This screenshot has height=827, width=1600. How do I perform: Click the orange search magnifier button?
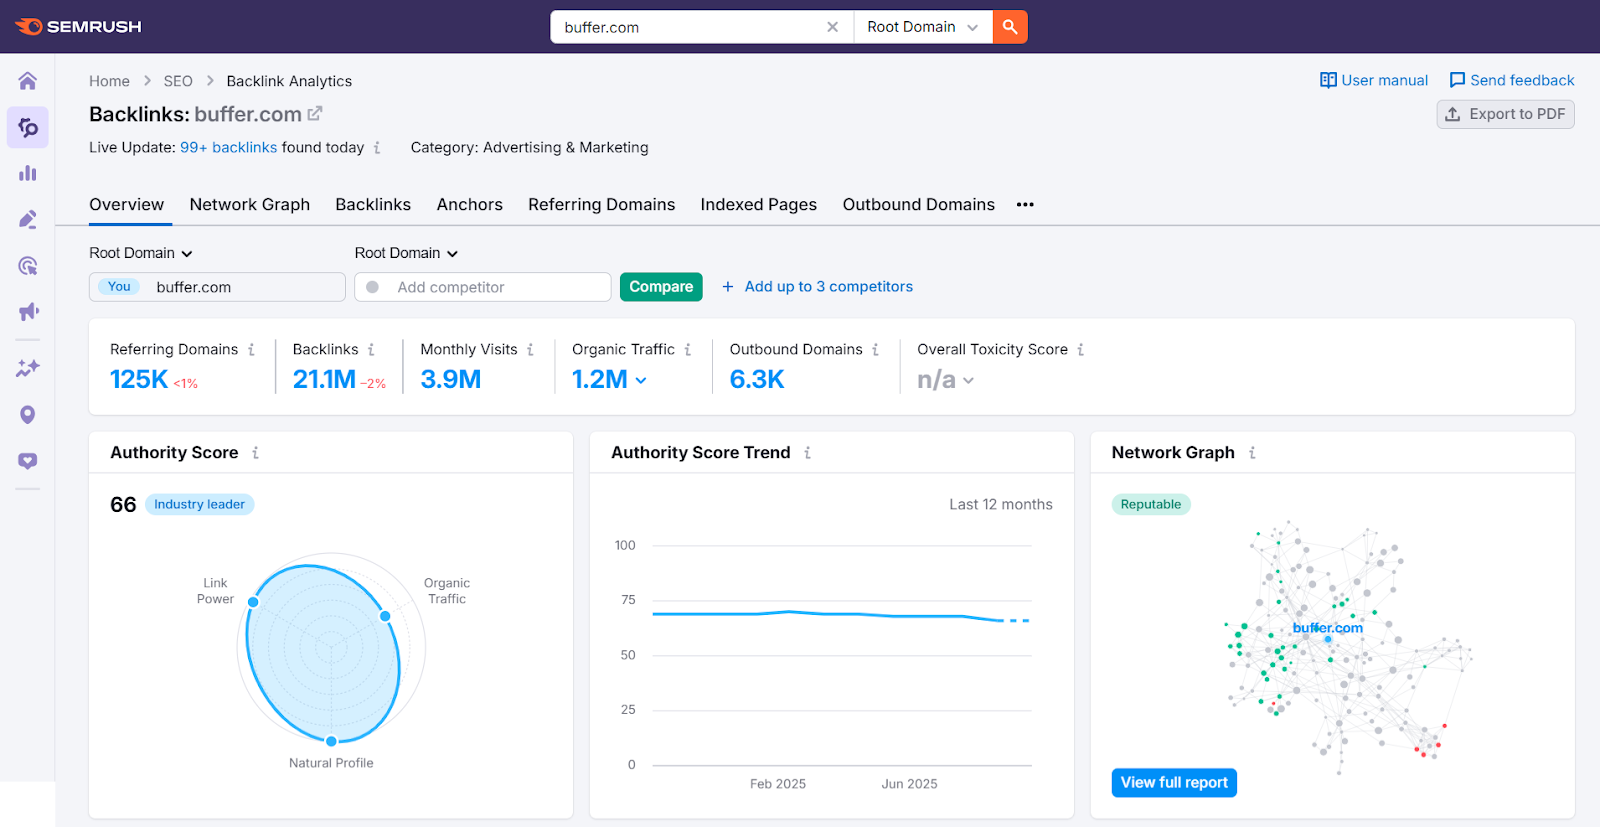click(x=1010, y=27)
